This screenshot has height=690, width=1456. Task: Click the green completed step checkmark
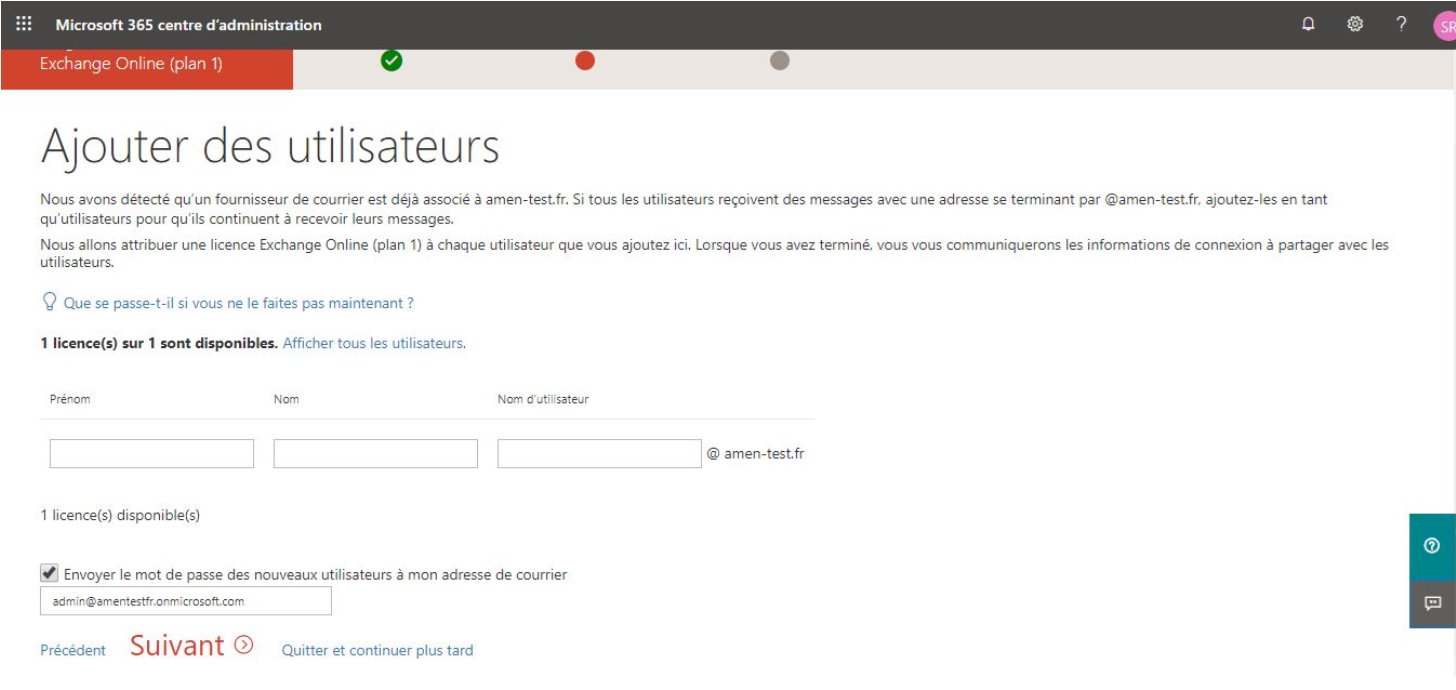392,61
